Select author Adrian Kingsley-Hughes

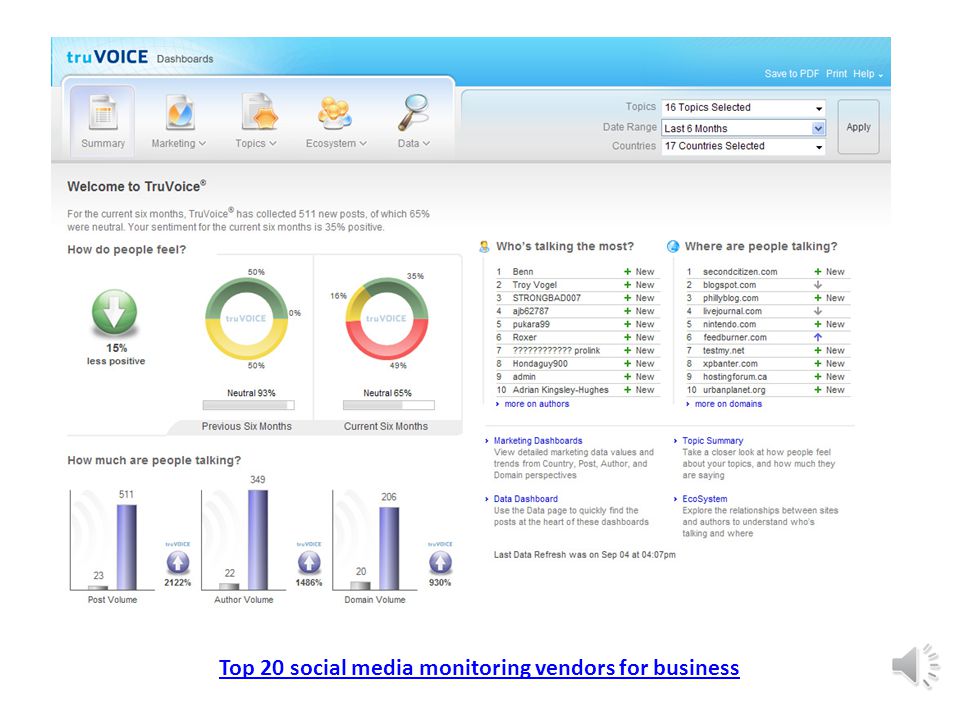[x=561, y=390]
